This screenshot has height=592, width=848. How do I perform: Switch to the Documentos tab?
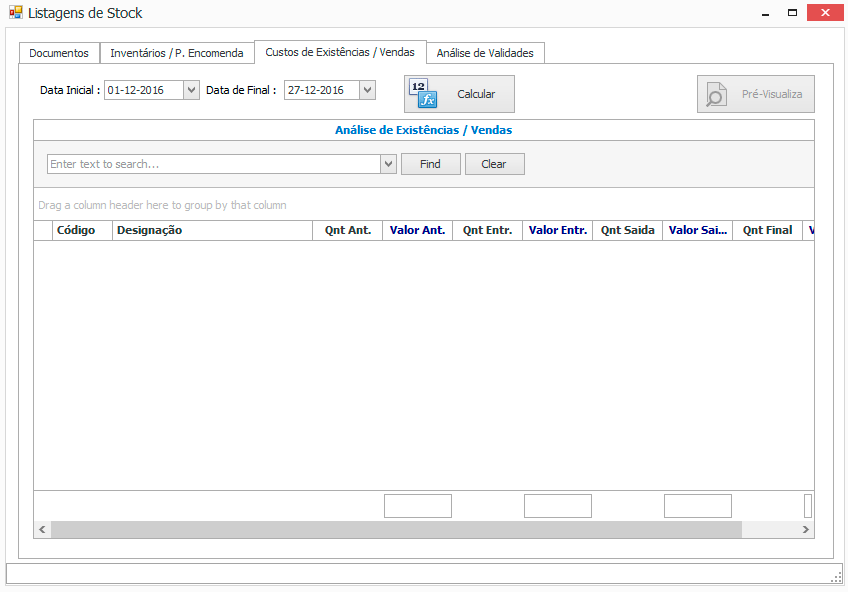[x=59, y=53]
